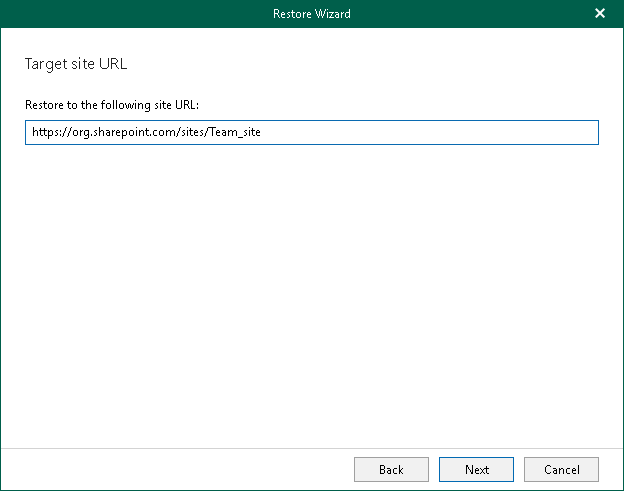Click the title bar between title and close
The image size is (624, 491).
[x=470, y=14]
